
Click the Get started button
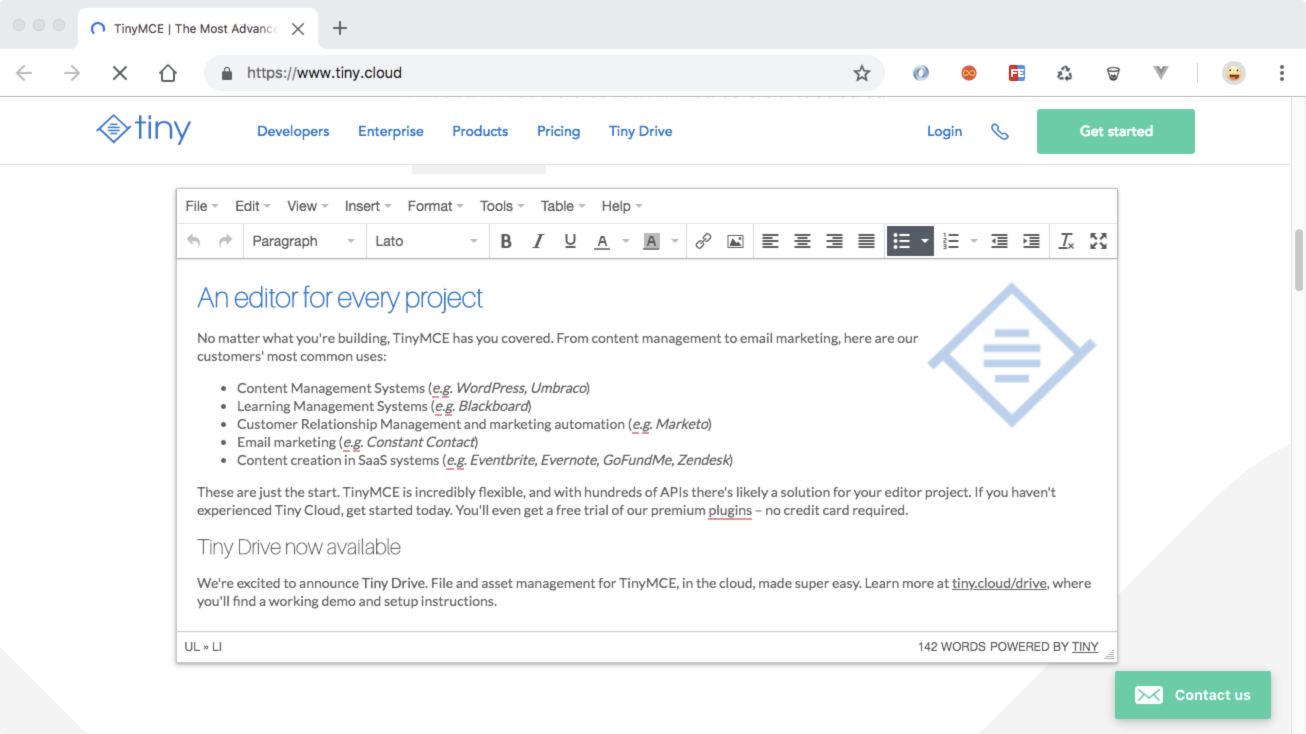coord(1115,131)
